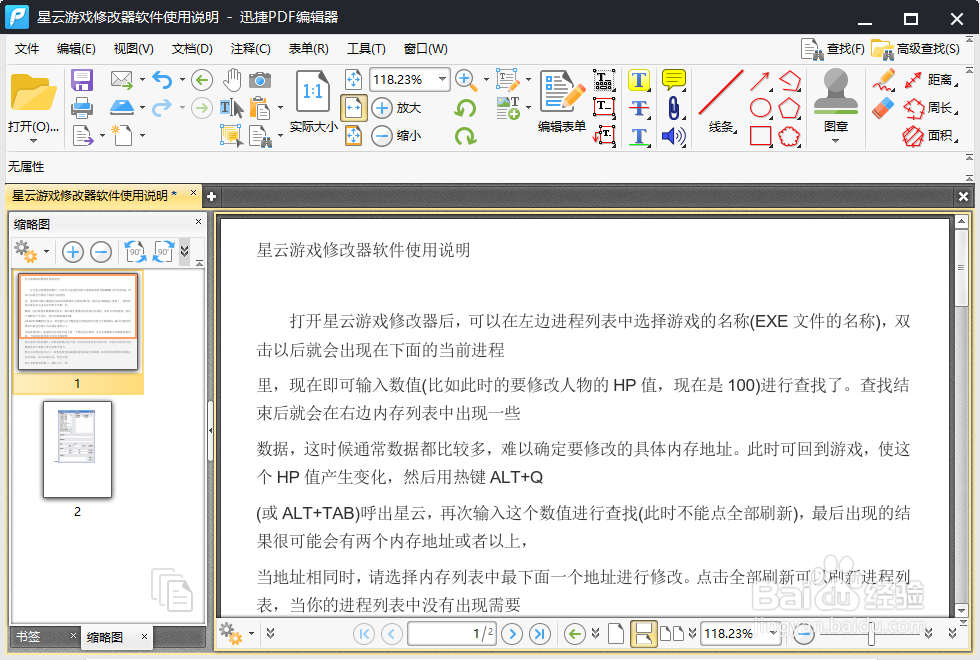Screen dimensions: 980x660
Task: Click the paperclip file attachment tool
Action: 673,108
